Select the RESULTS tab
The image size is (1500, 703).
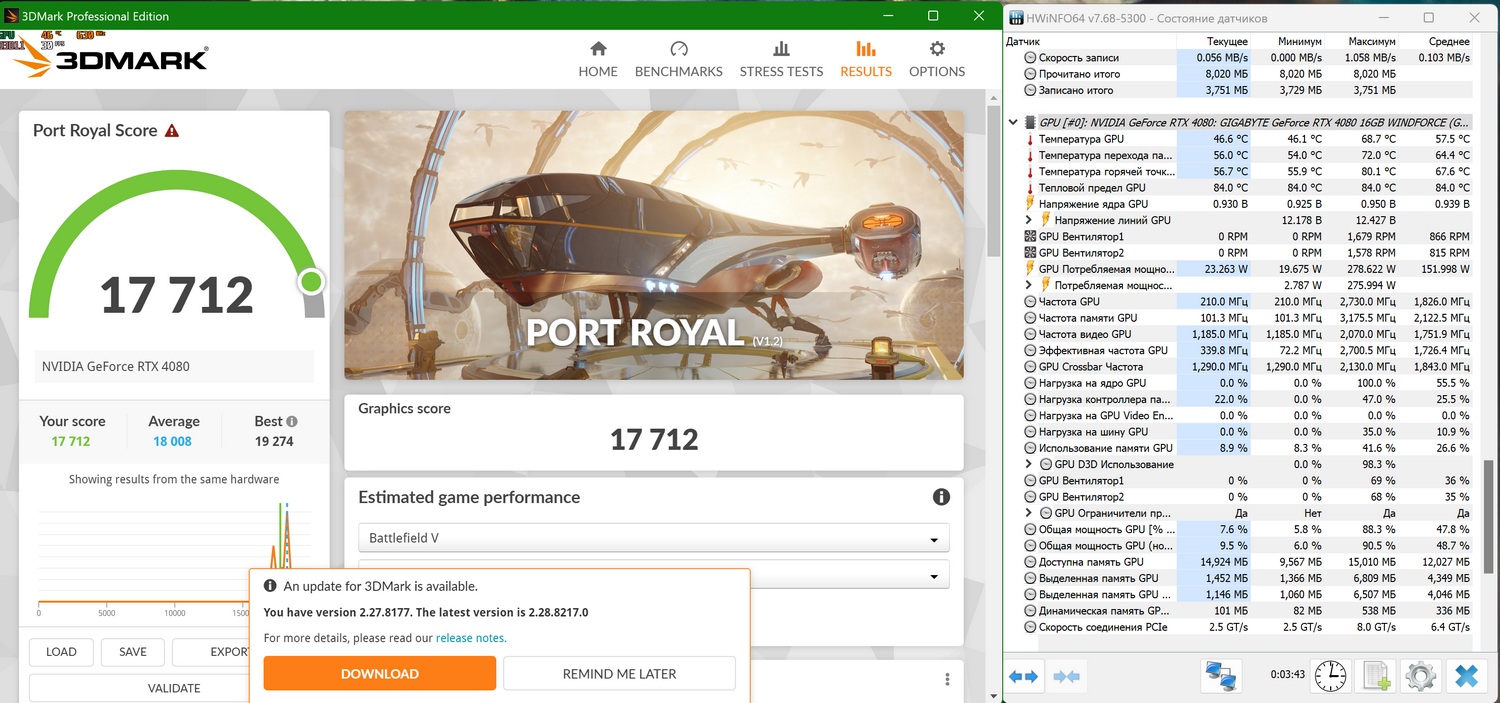point(866,59)
